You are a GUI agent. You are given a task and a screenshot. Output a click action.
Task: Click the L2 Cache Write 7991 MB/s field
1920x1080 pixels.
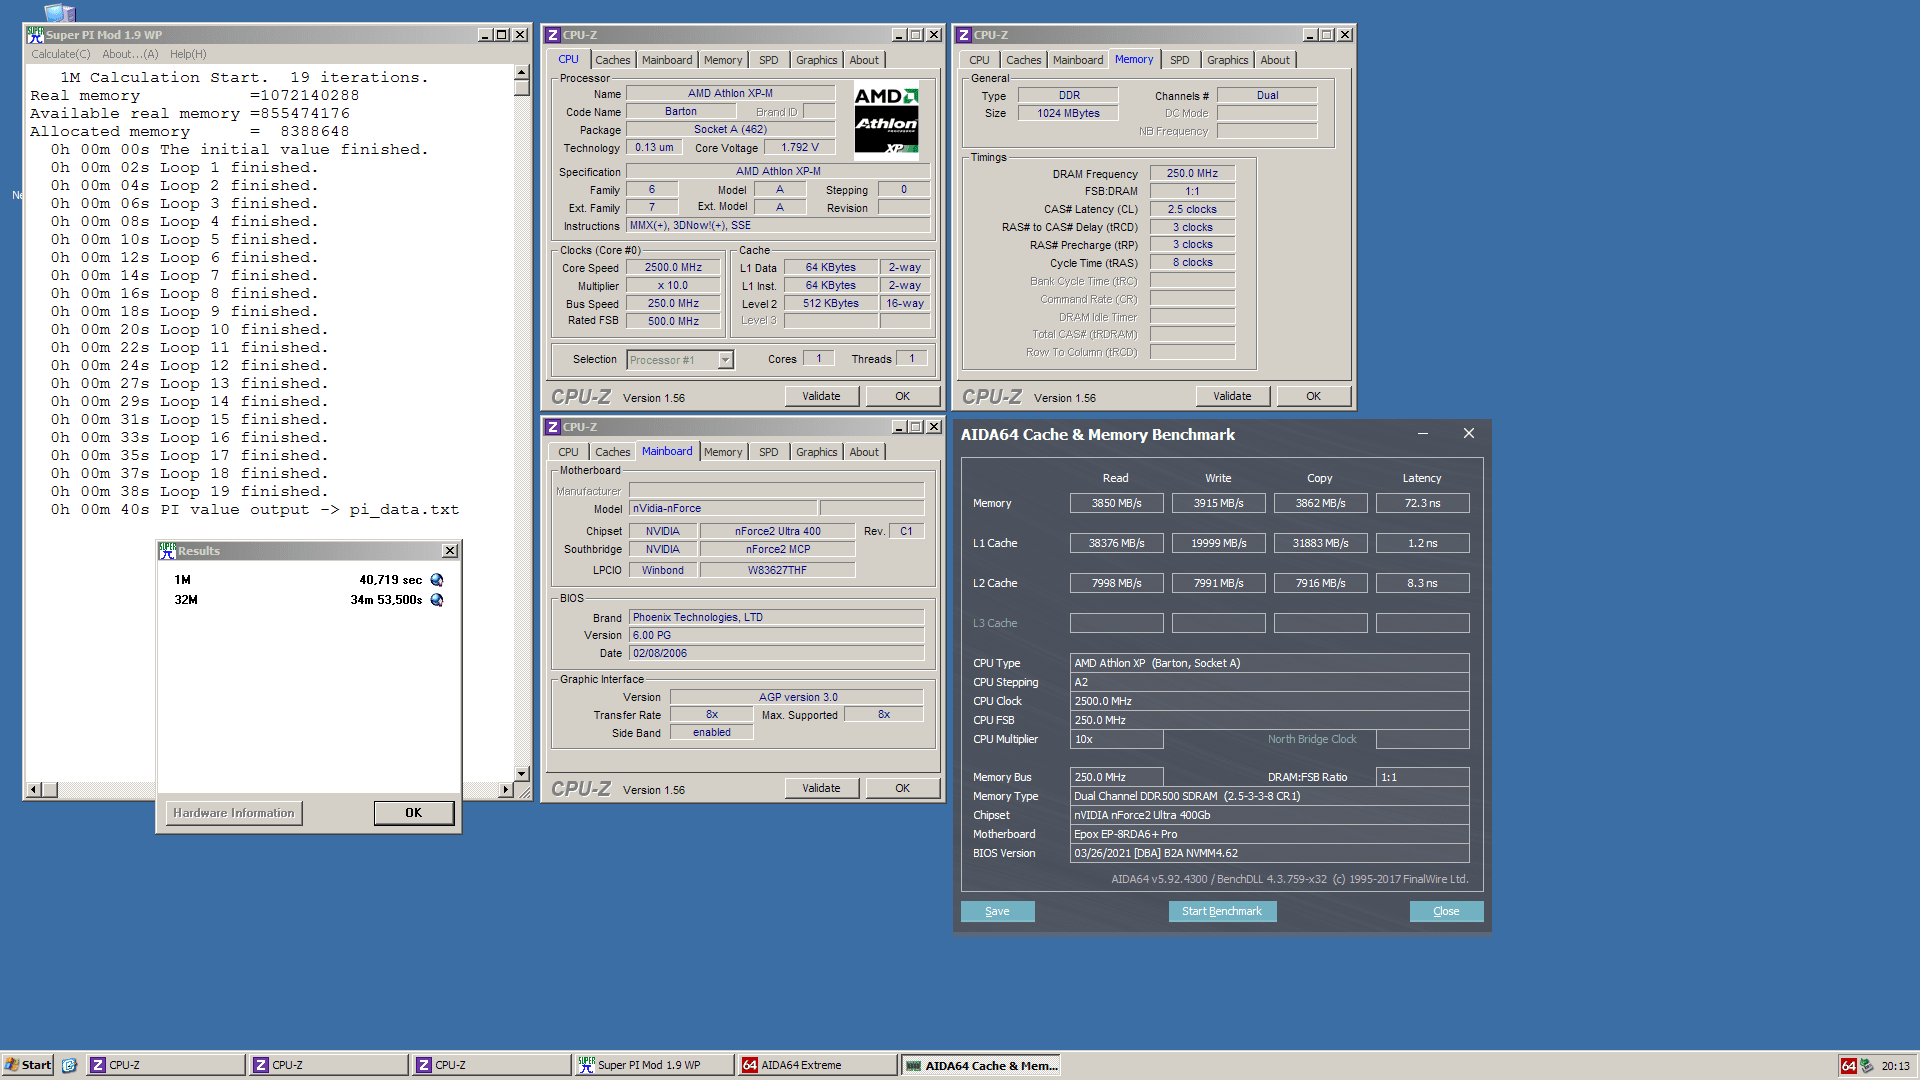(1218, 583)
